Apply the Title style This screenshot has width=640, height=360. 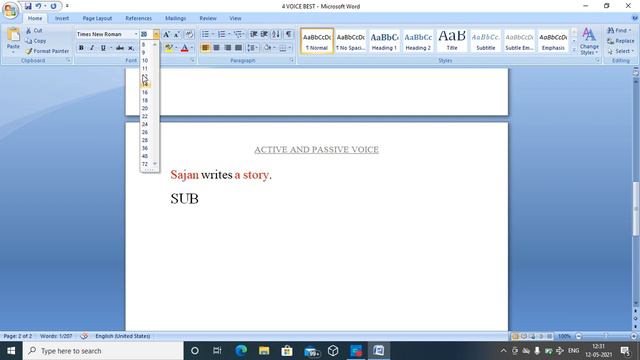[452, 40]
